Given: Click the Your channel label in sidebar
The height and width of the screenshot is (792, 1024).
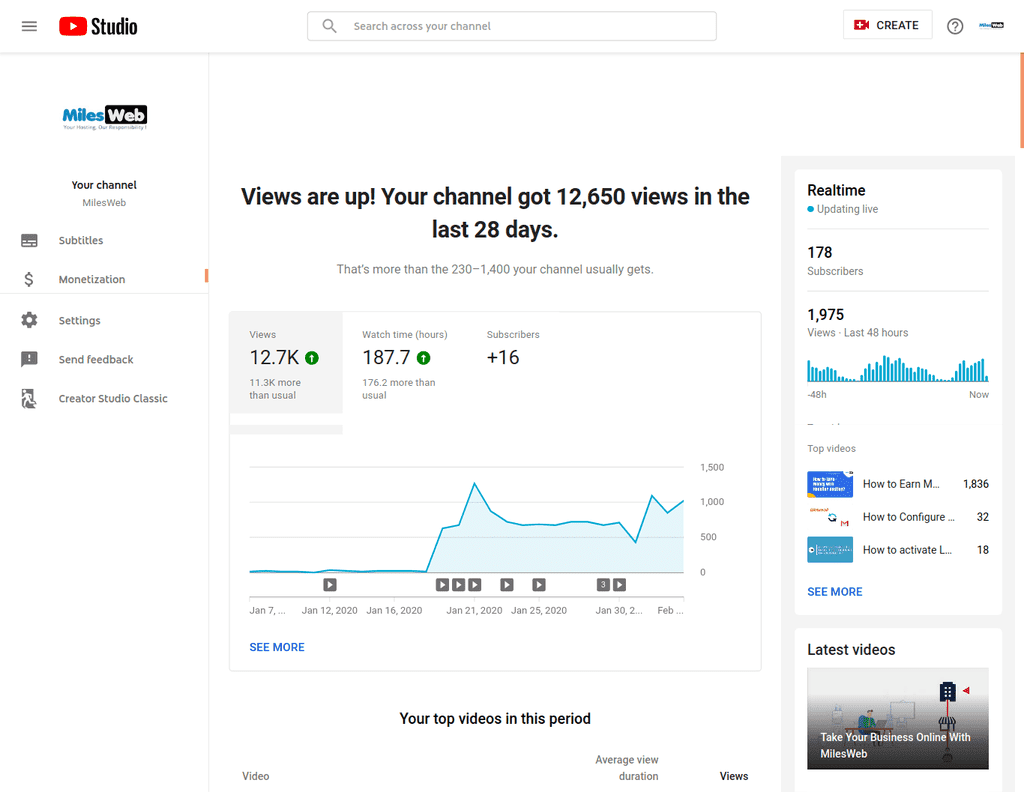Looking at the screenshot, I should tap(104, 185).
